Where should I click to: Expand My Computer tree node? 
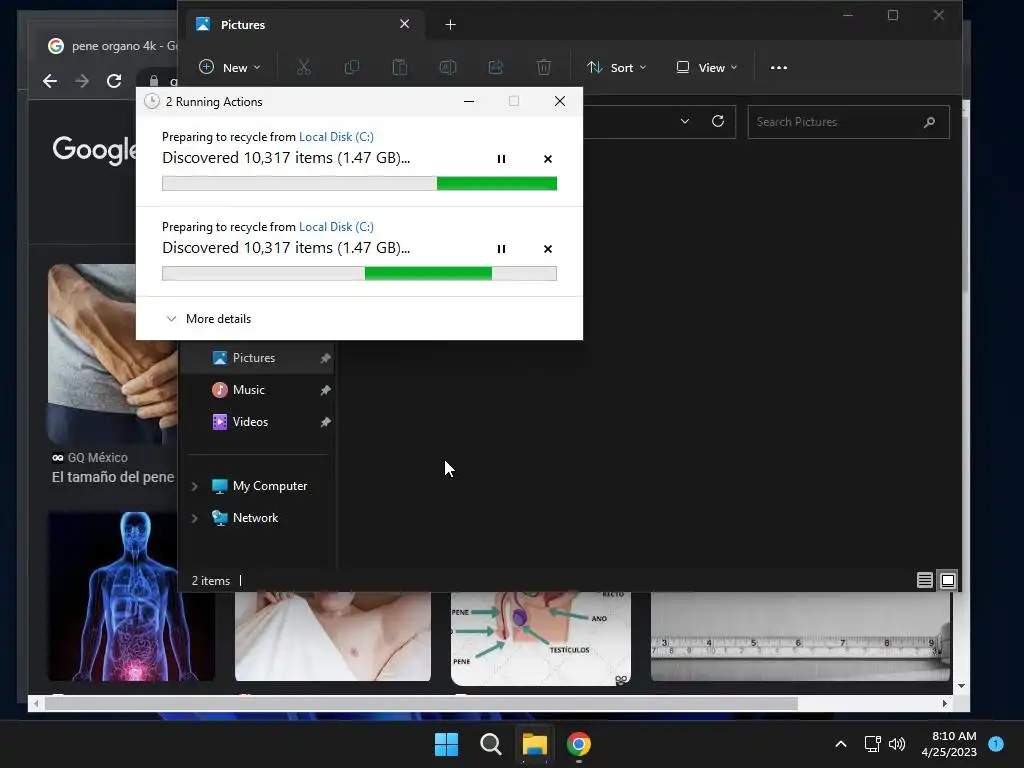pos(194,486)
